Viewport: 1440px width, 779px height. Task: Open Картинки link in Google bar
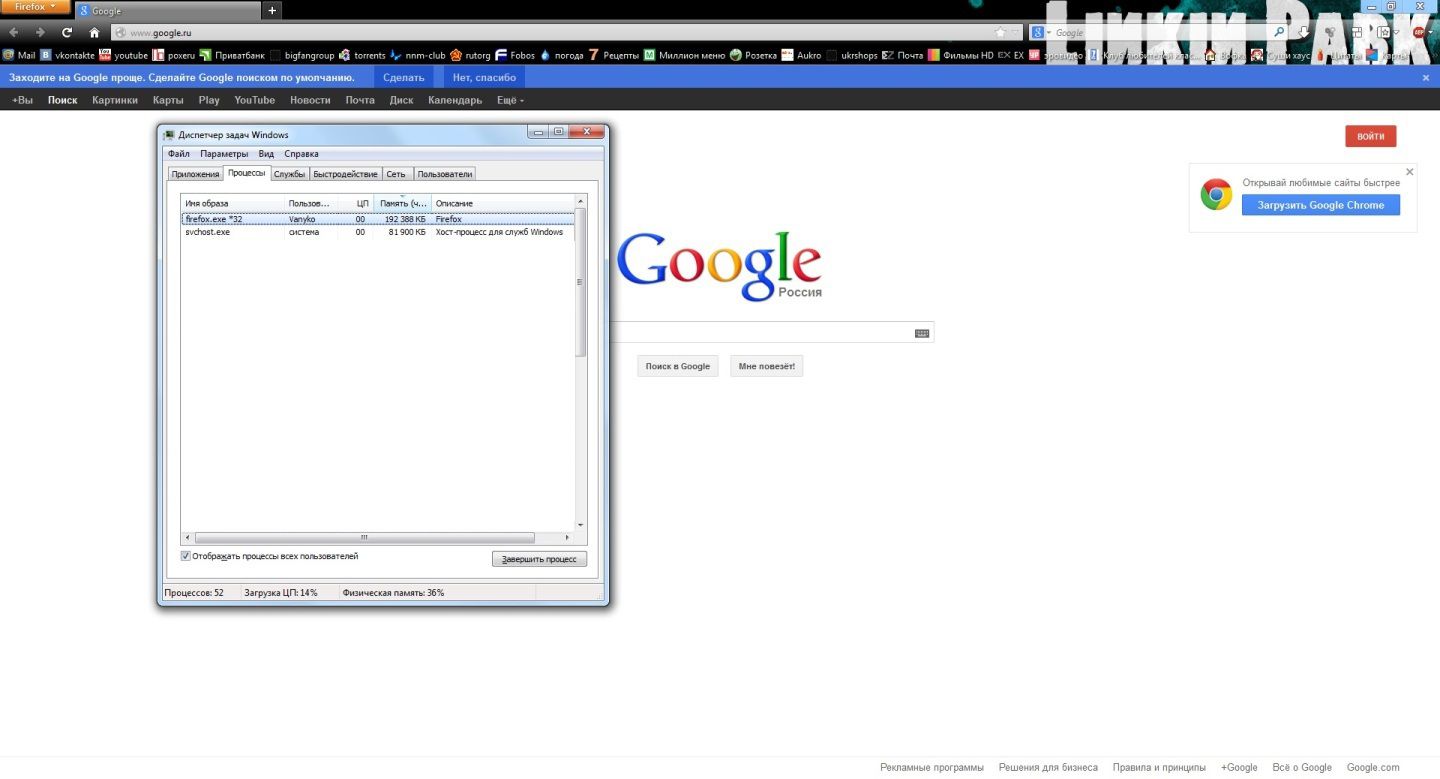[115, 100]
